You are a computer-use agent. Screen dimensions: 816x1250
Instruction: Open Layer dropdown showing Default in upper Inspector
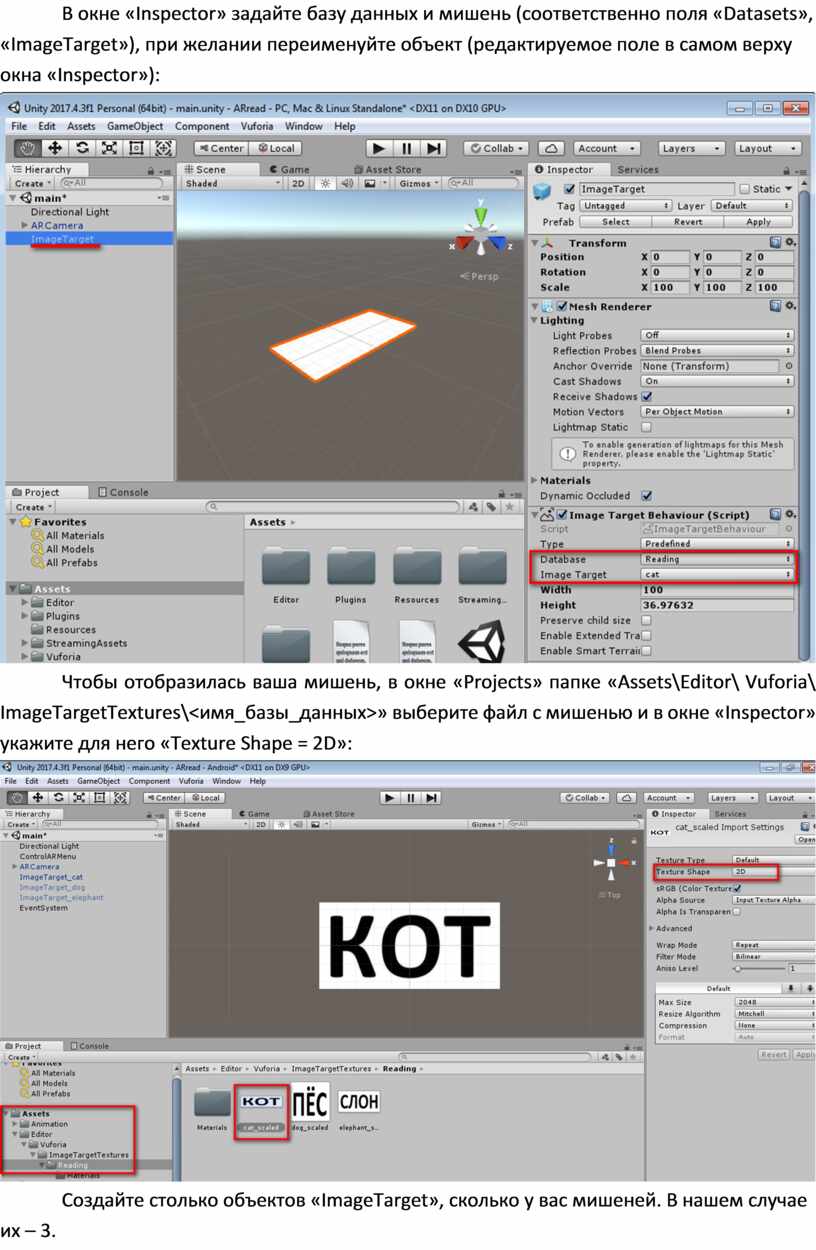click(751, 206)
